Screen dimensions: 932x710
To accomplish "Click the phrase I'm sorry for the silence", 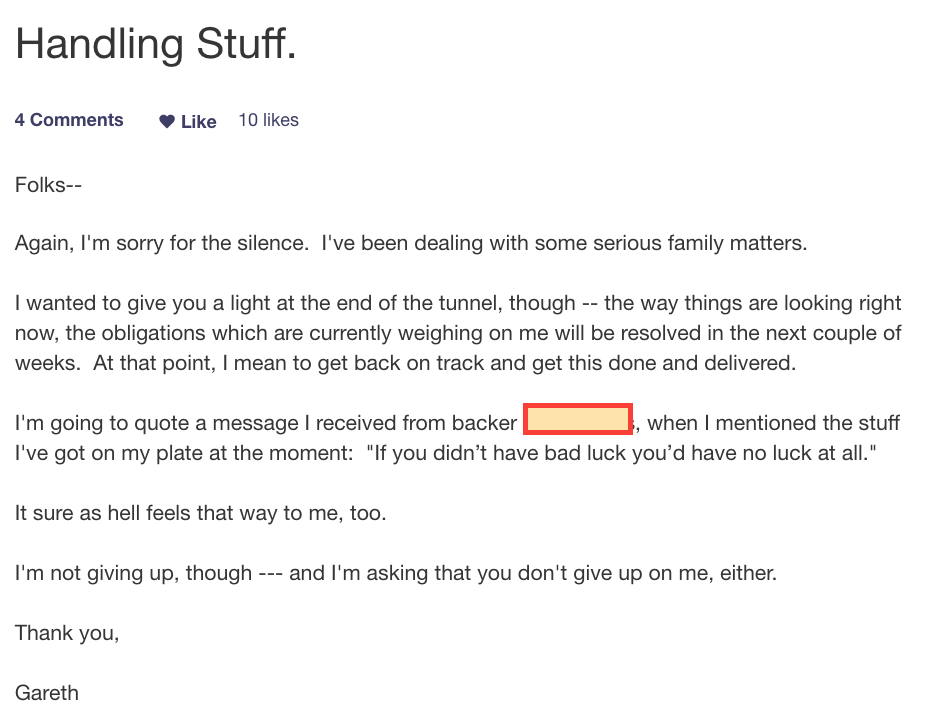I will [x=195, y=243].
